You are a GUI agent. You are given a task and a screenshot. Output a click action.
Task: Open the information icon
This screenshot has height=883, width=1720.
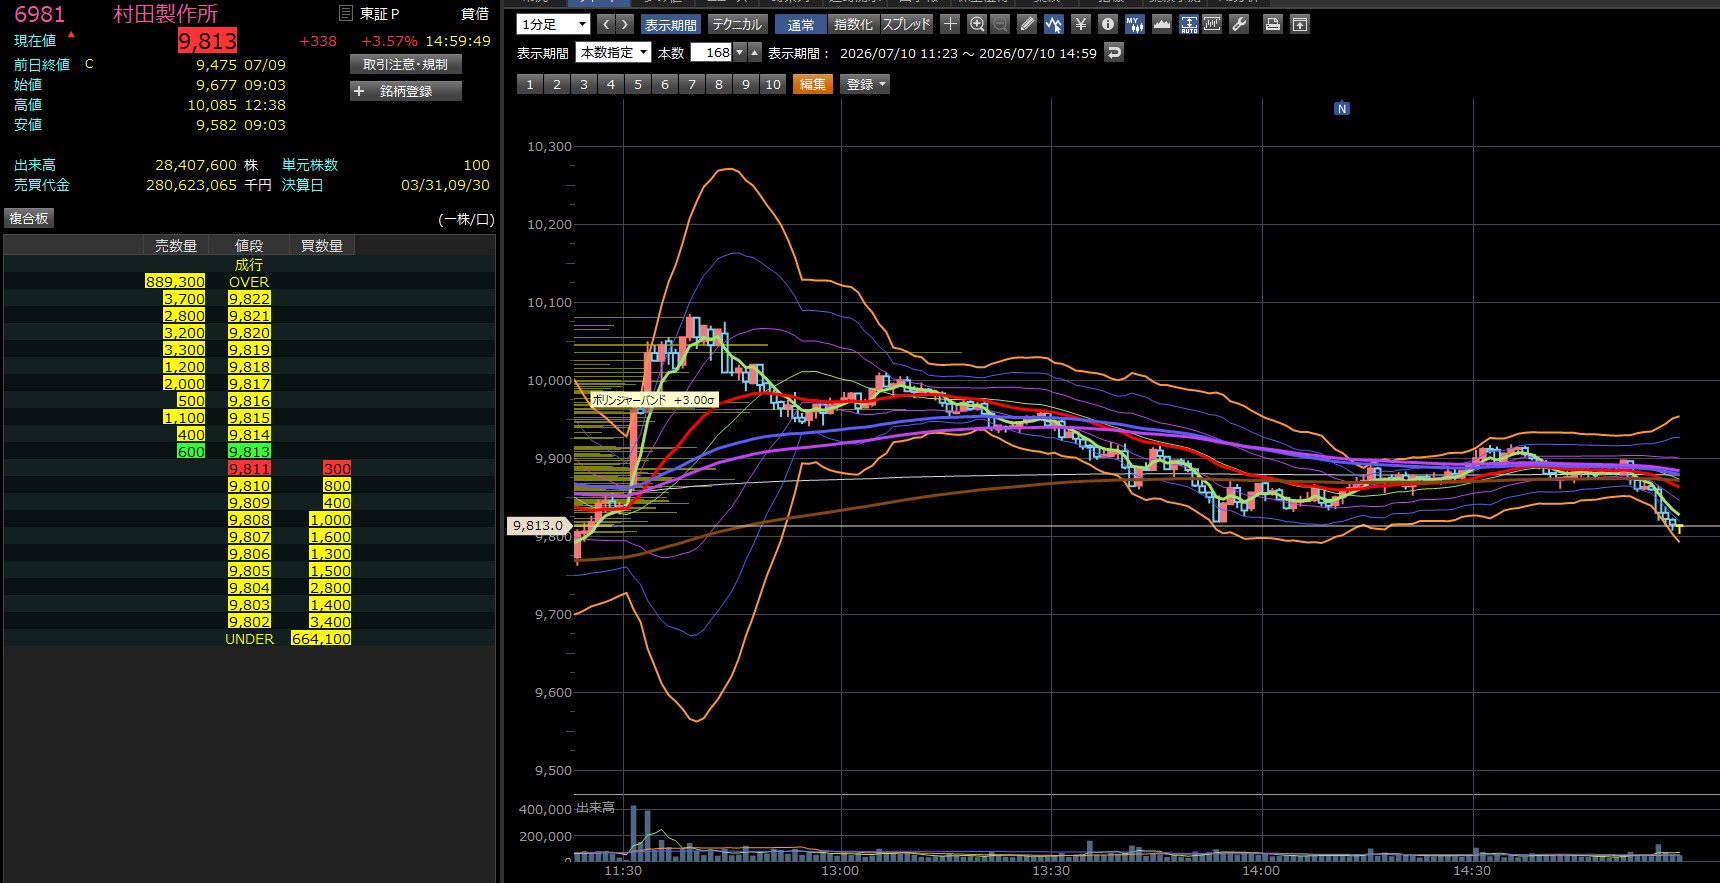pyautogui.click(x=1107, y=24)
